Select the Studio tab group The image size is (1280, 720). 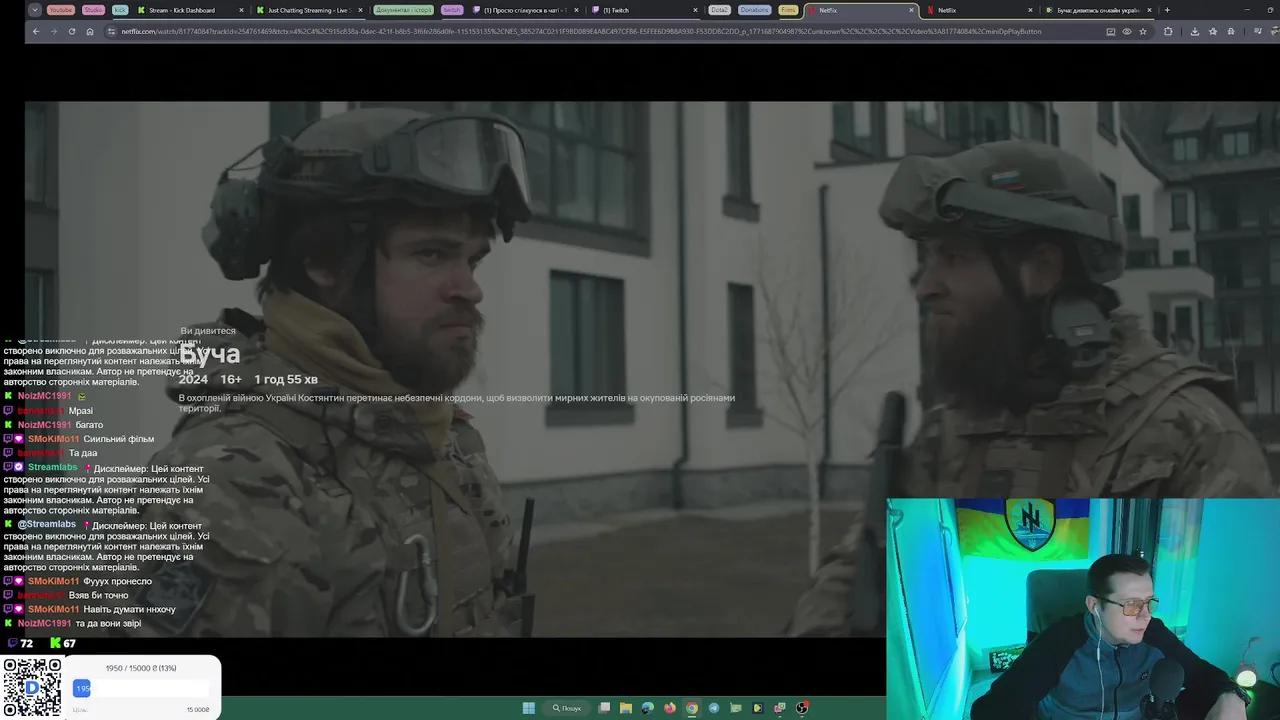click(93, 10)
